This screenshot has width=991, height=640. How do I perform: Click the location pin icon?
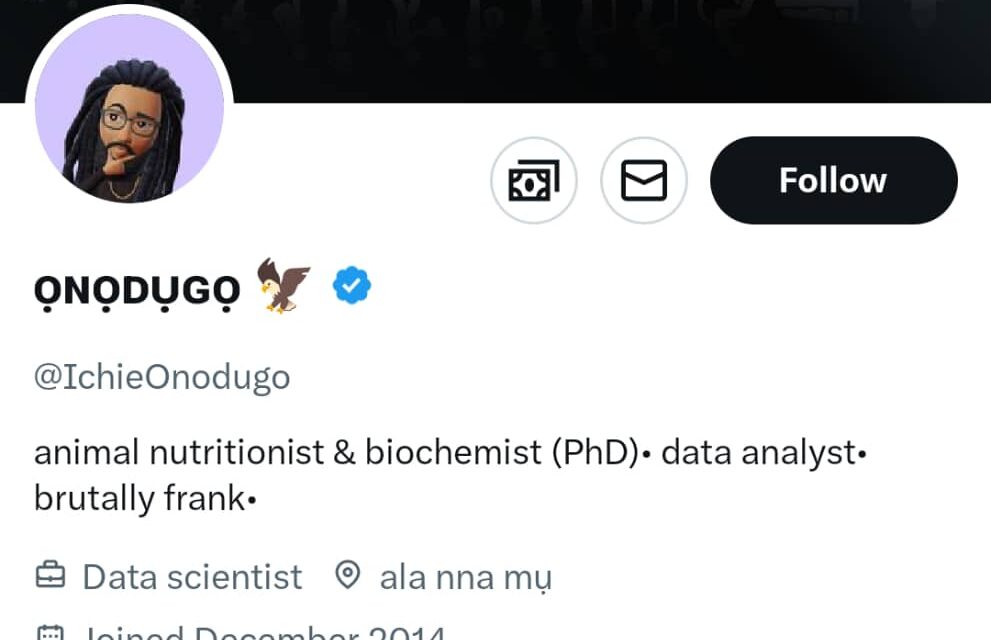tap(347, 576)
